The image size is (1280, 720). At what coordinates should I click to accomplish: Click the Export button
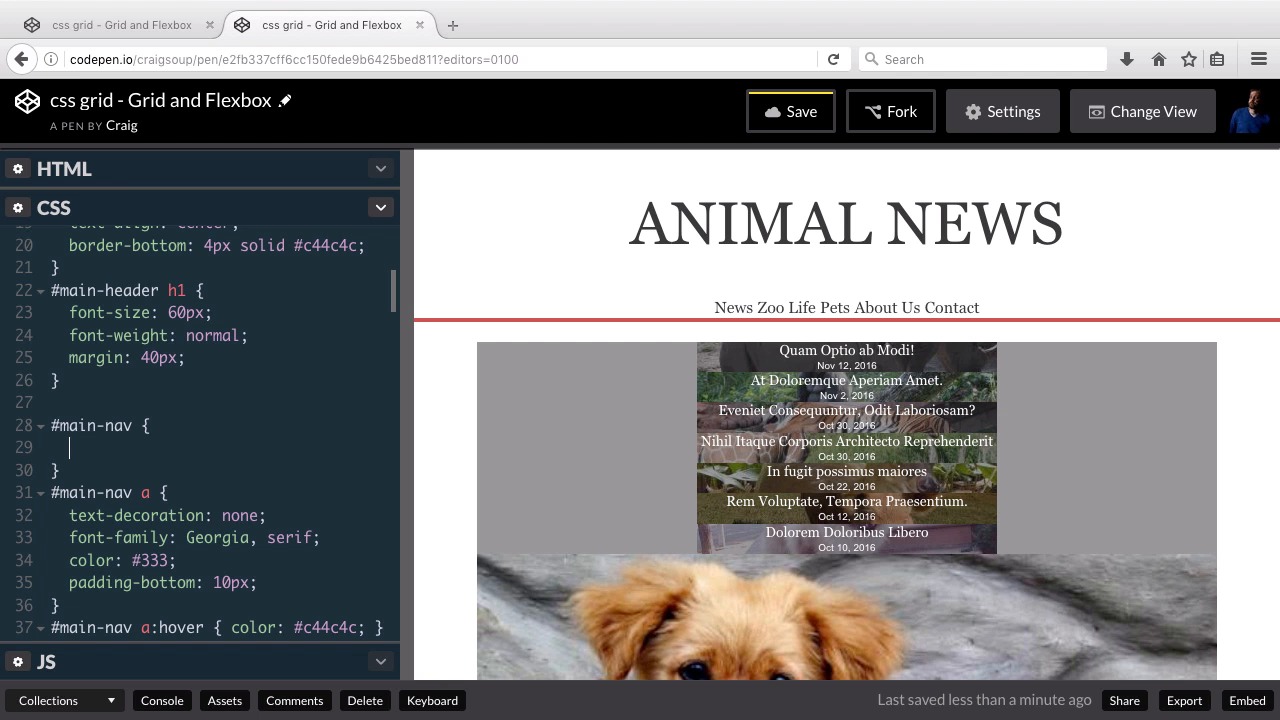[1184, 701]
